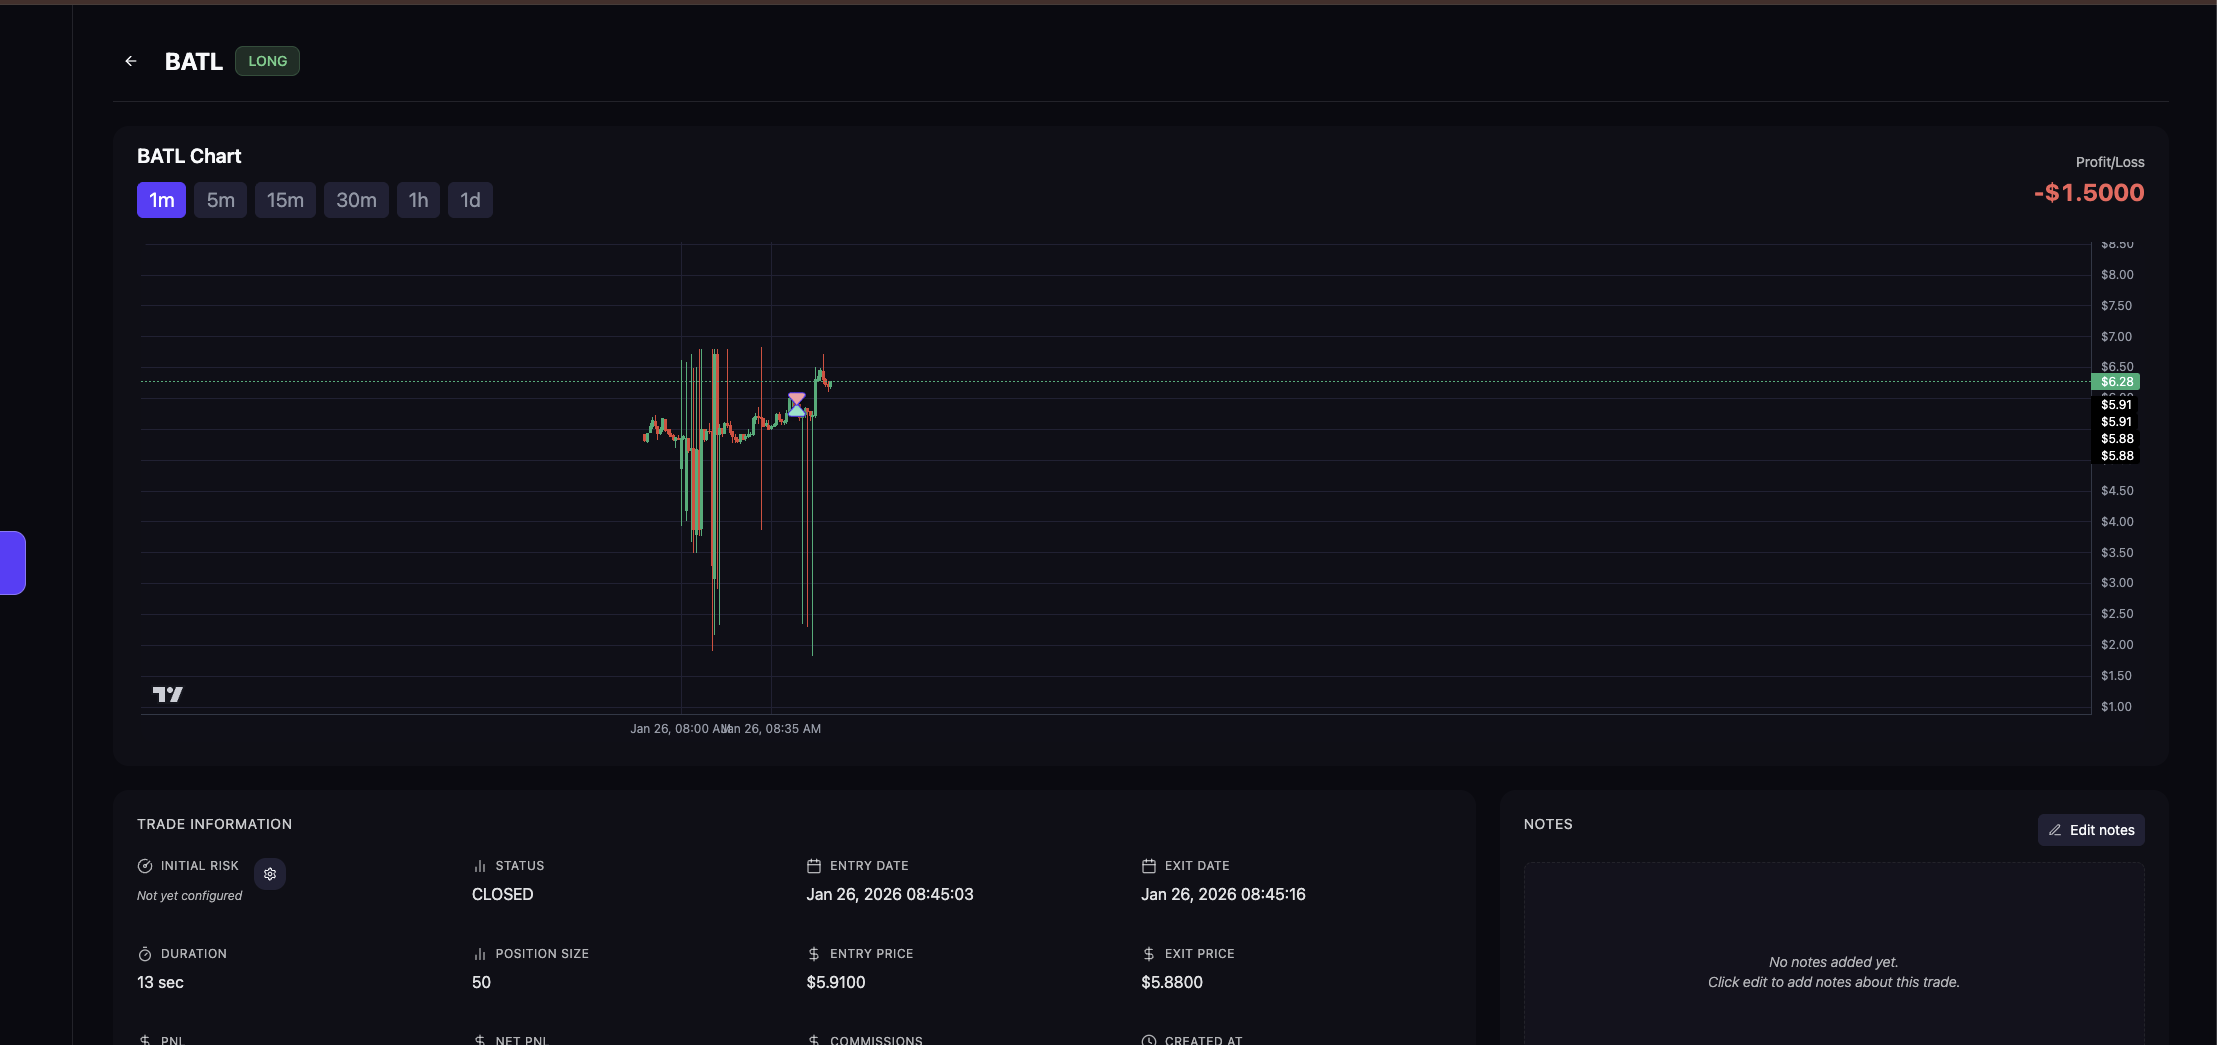Image resolution: width=2217 pixels, height=1045 pixels.
Task: Switch chart to the 5m timeframe
Action: 220,200
